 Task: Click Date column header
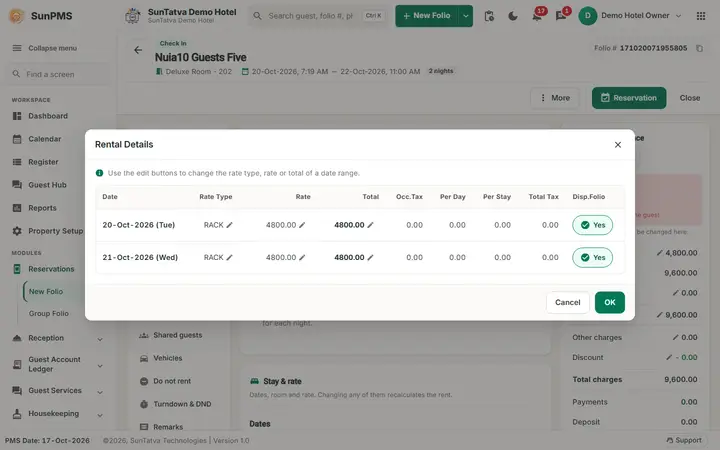click(110, 197)
